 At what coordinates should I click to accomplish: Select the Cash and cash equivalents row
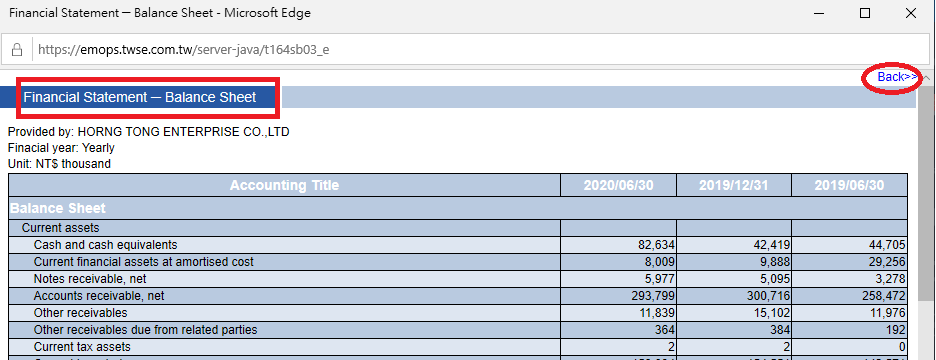tap(458, 245)
